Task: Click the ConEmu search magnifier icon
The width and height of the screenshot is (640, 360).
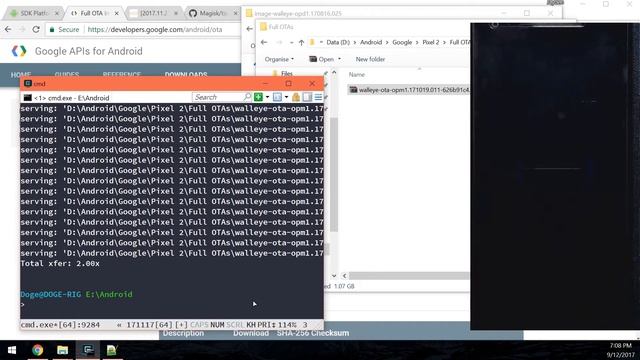Action: coord(247,97)
